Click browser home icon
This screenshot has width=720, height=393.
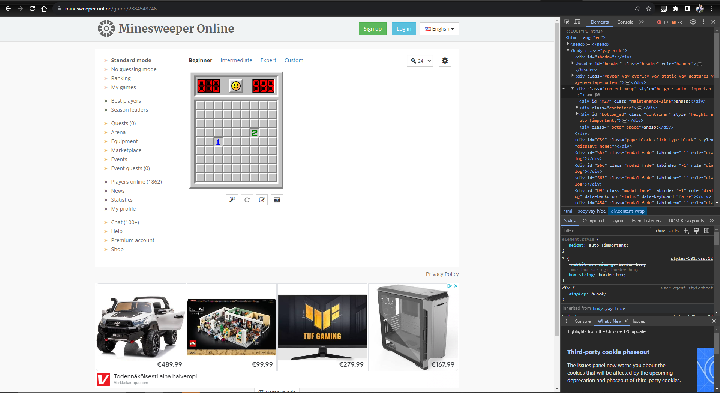[x=44, y=8]
